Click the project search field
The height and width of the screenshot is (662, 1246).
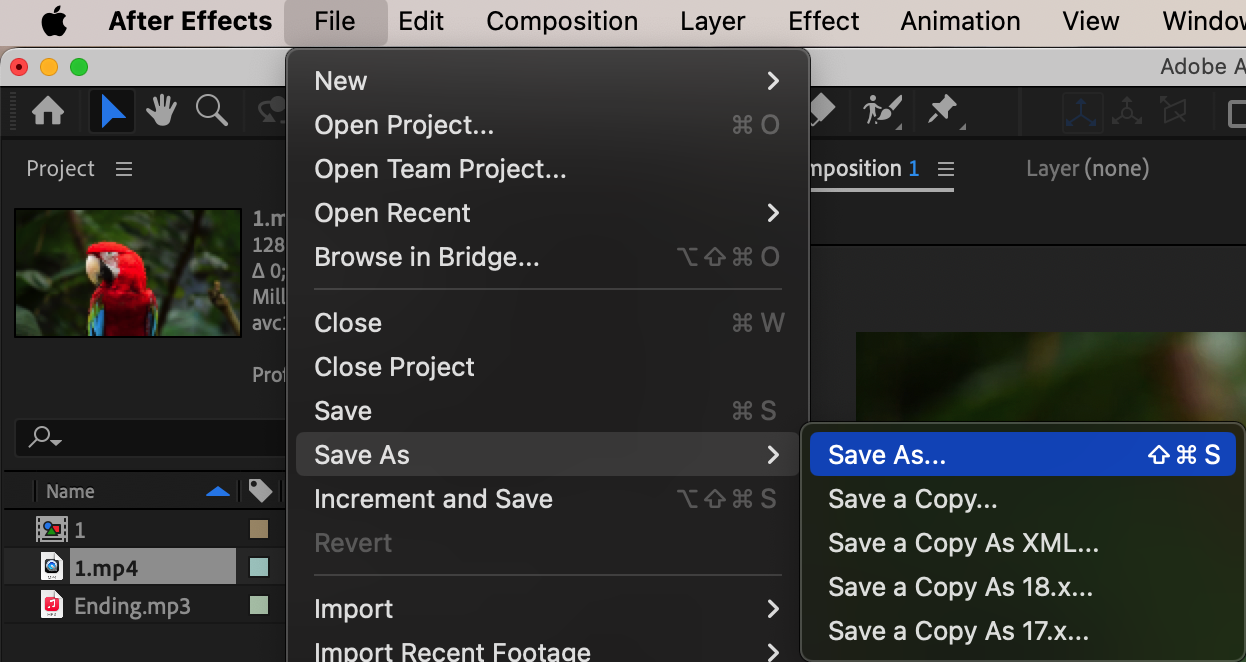150,437
